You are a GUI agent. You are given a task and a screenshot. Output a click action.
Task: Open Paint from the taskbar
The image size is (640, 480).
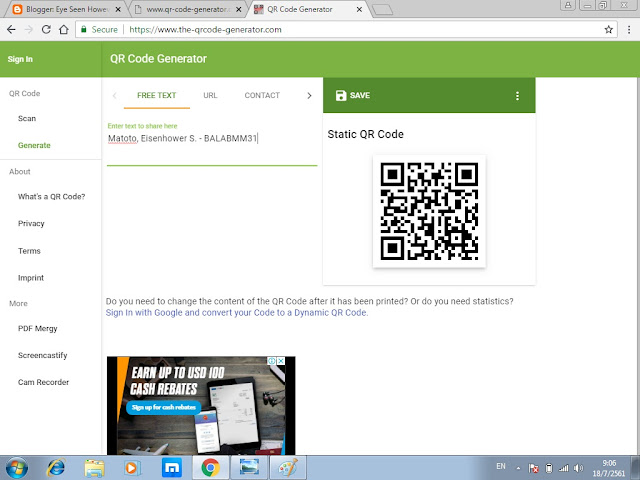288,468
